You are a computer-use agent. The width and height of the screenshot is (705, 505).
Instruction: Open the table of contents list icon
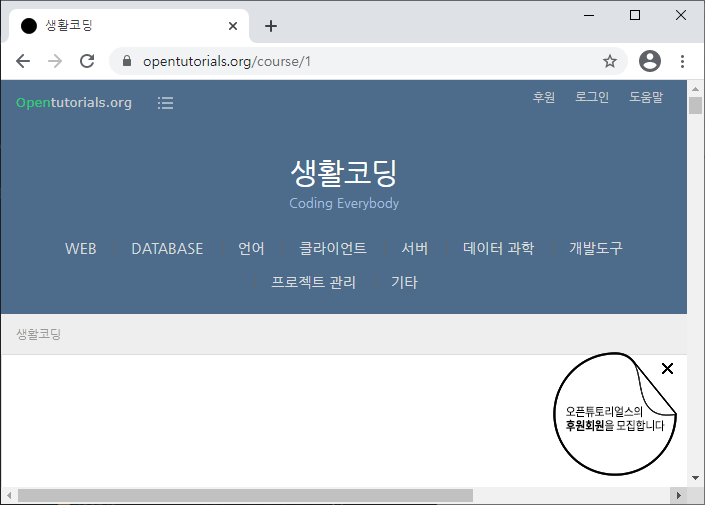coord(165,103)
